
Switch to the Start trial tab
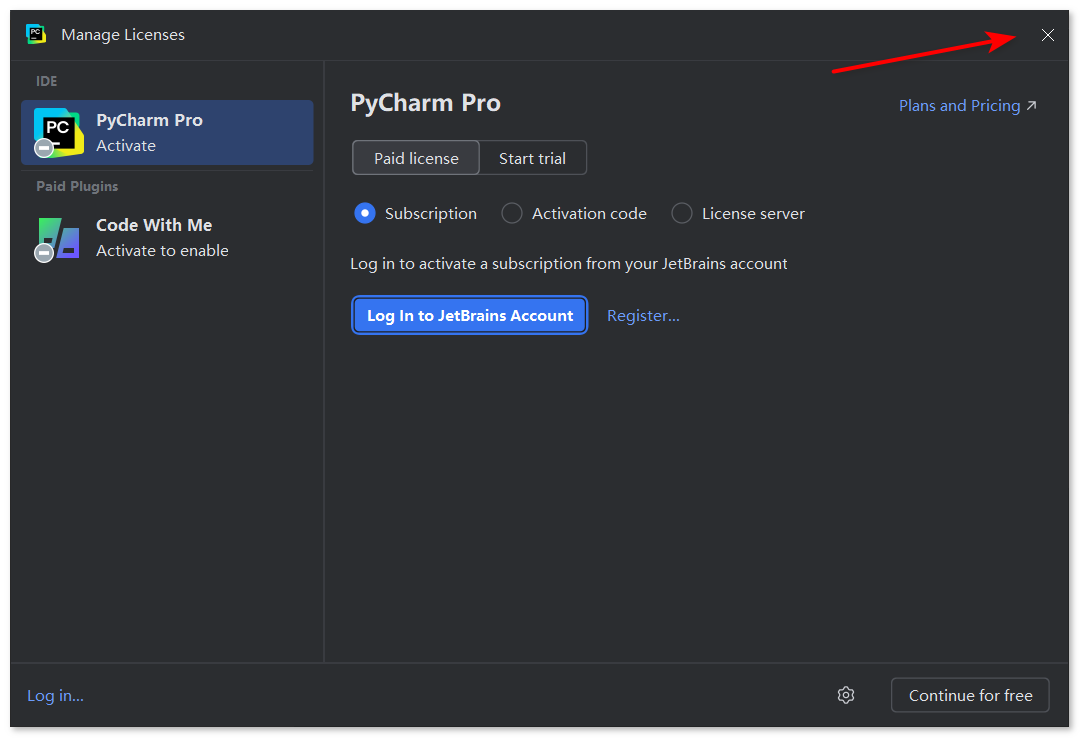(532, 158)
